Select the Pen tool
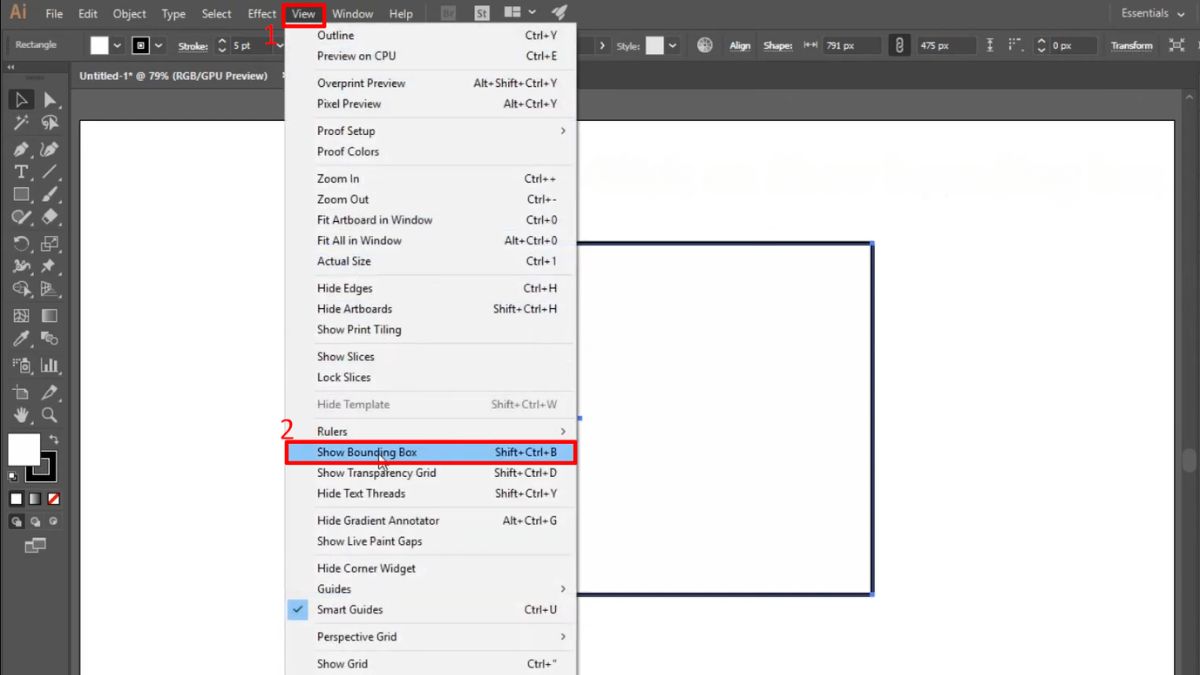The height and width of the screenshot is (675, 1200). [x=21, y=149]
